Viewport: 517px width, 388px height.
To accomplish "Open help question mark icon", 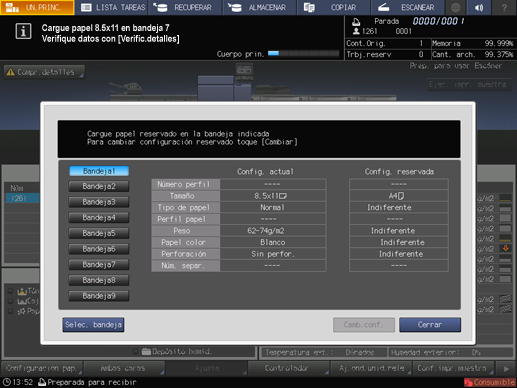I will click(504, 7).
